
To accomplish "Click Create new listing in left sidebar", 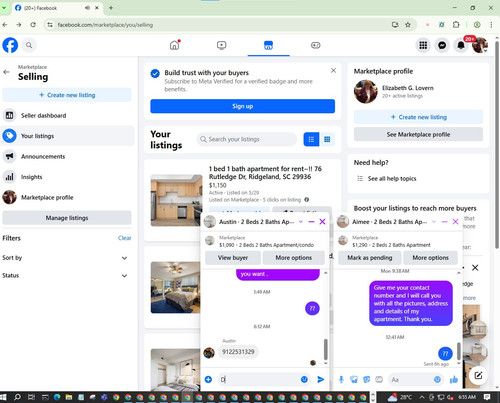I will [x=67, y=95].
